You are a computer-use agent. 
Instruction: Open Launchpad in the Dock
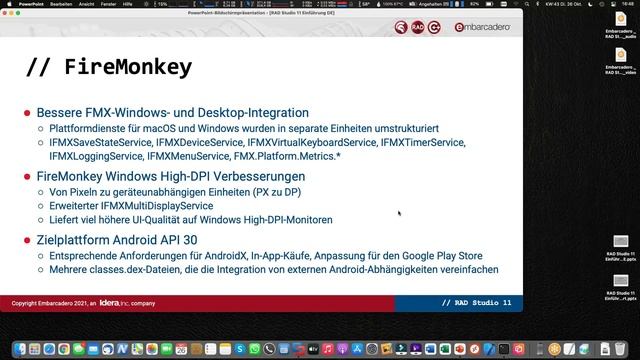coord(35,349)
